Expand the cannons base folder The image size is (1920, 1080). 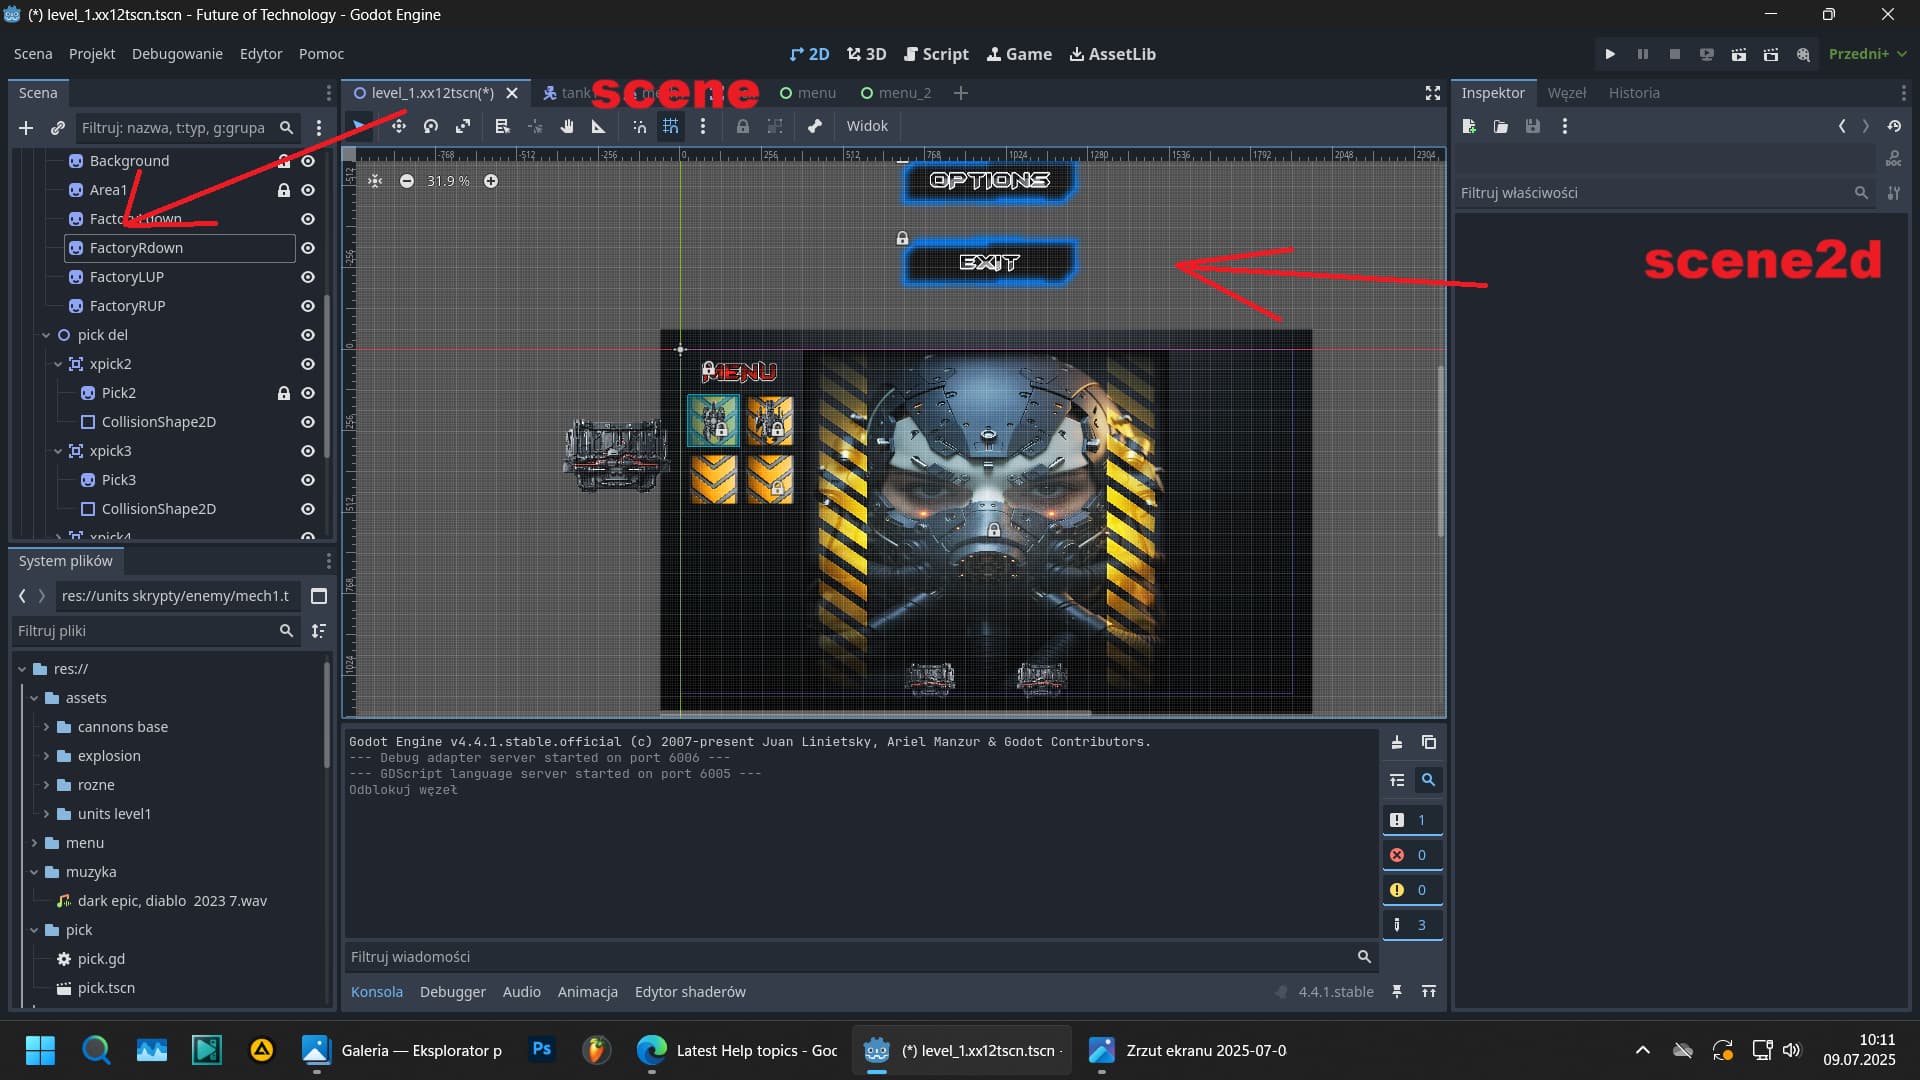click(46, 727)
